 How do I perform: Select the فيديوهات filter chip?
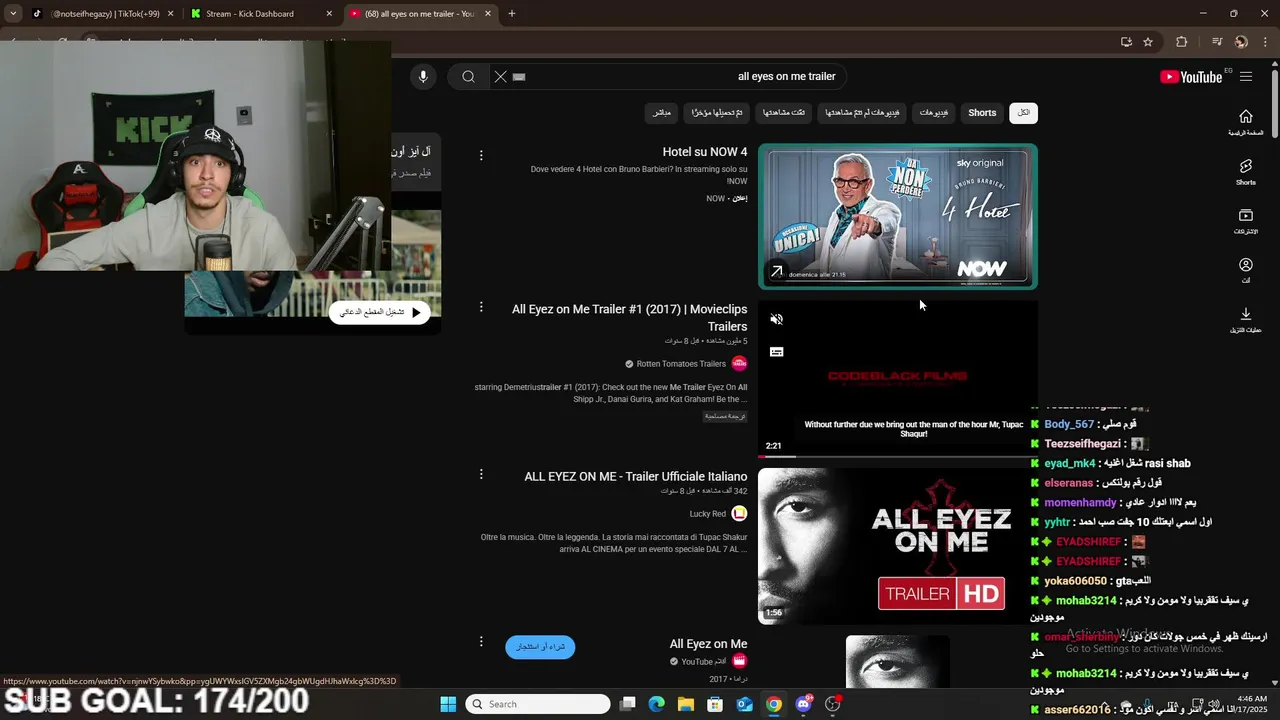click(x=934, y=113)
